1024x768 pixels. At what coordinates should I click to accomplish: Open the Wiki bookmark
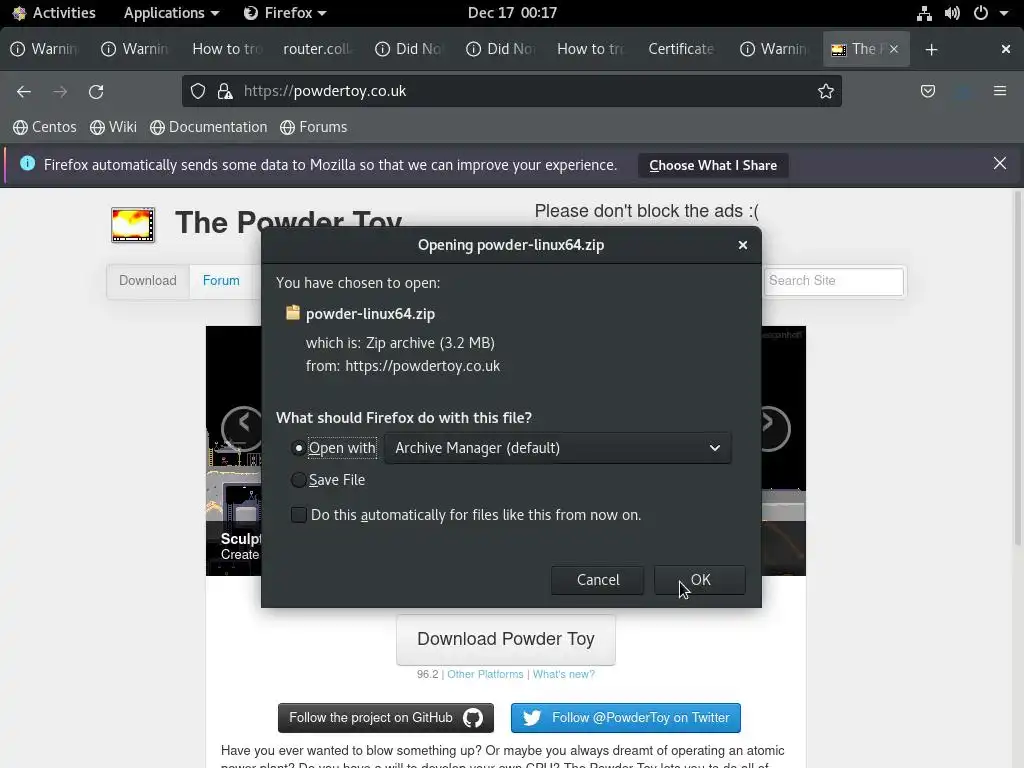click(114, 127)
